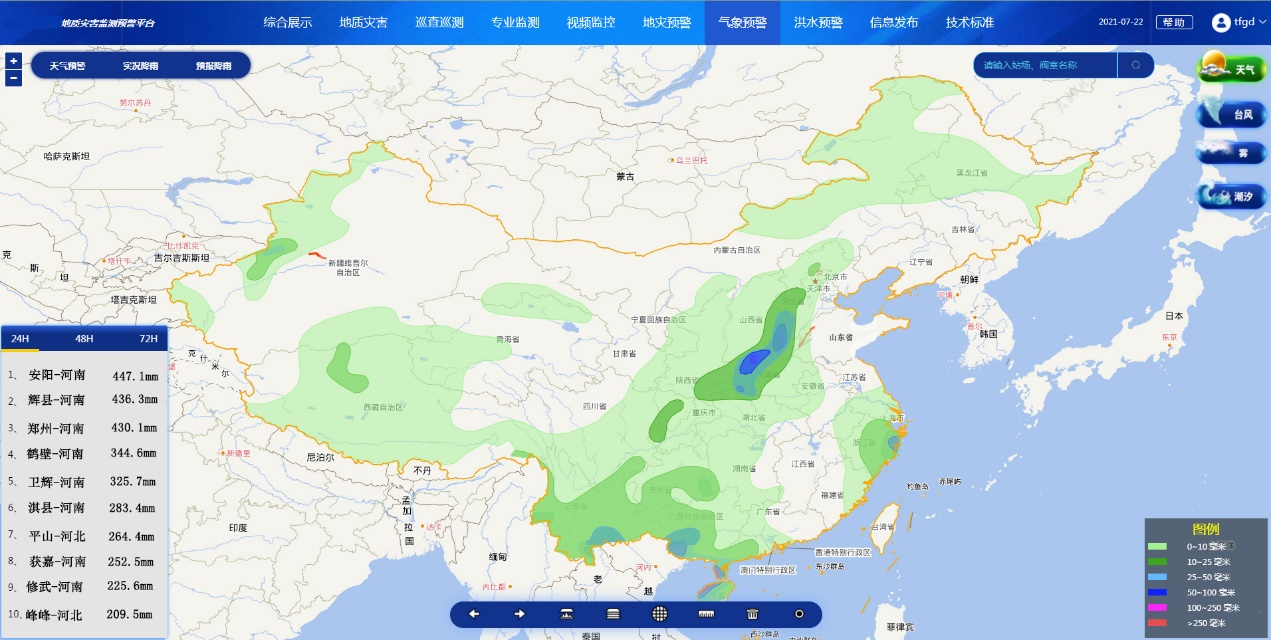Click the search magnifier icon
This screenshot has width=1271, height=640.
pos(1136,66)
